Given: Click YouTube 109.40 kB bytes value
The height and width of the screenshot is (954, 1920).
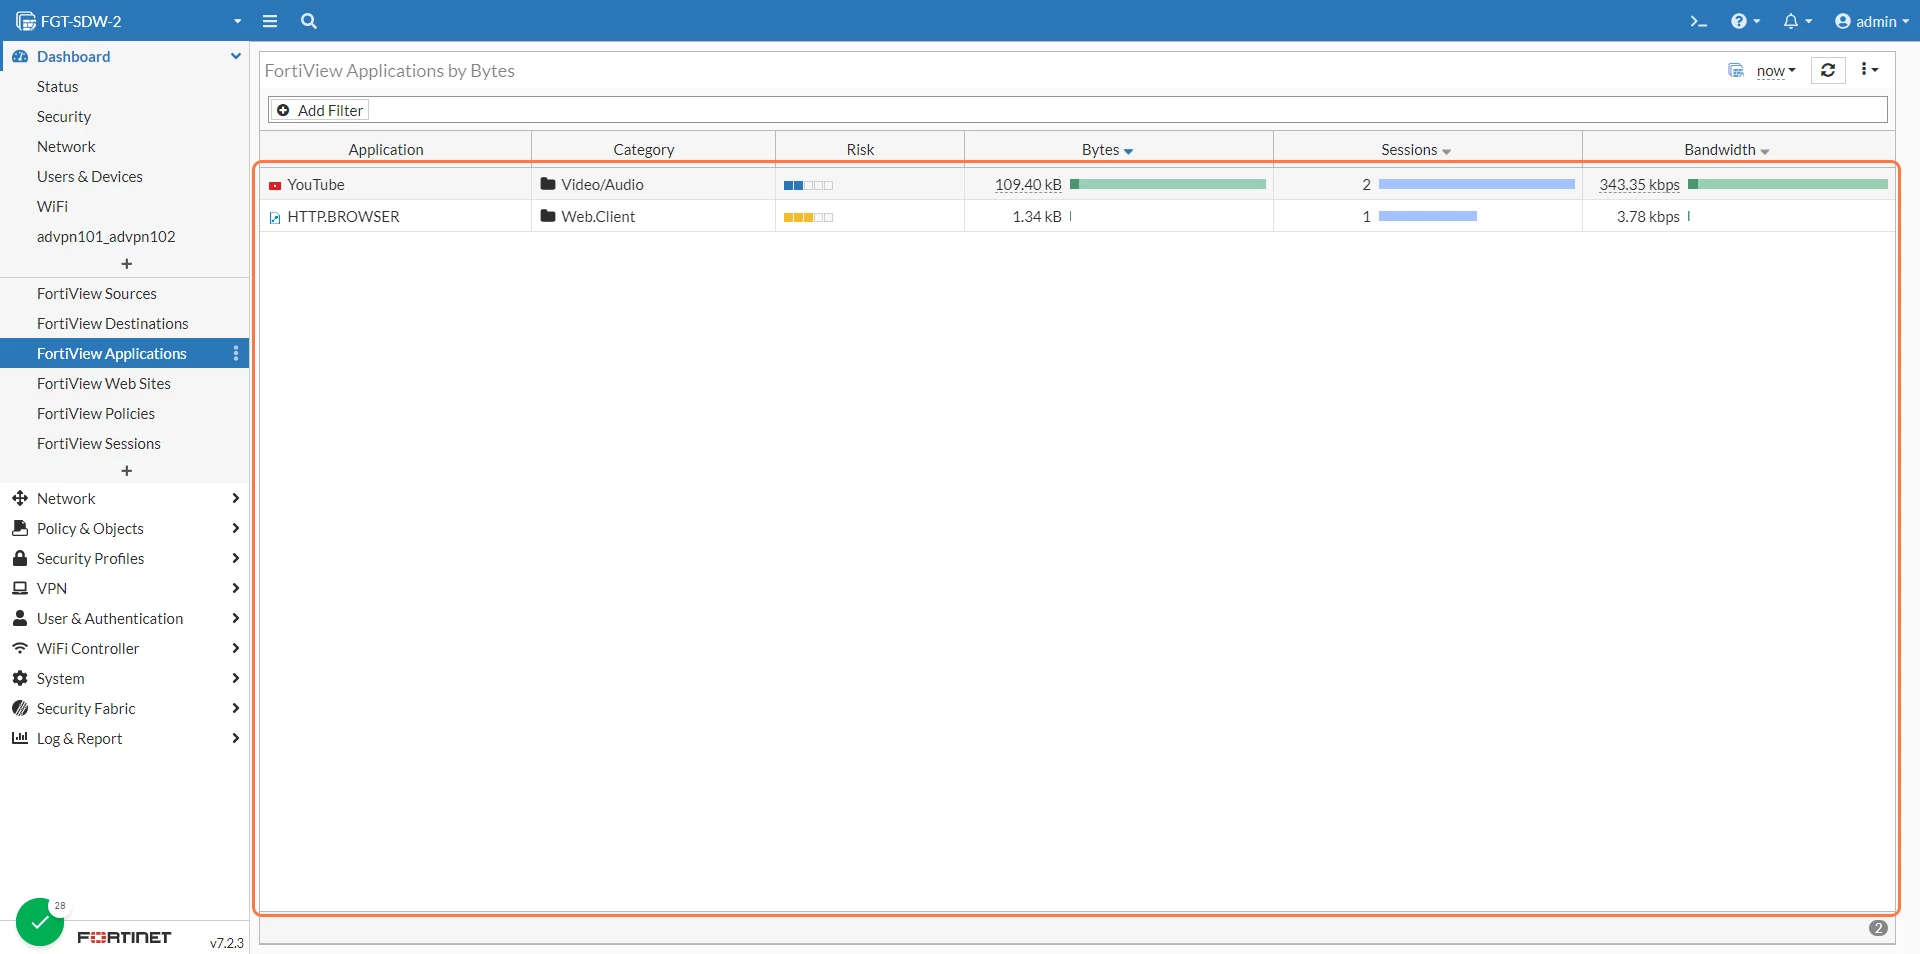Looking at the screenshot, I should coord(1028,184).
